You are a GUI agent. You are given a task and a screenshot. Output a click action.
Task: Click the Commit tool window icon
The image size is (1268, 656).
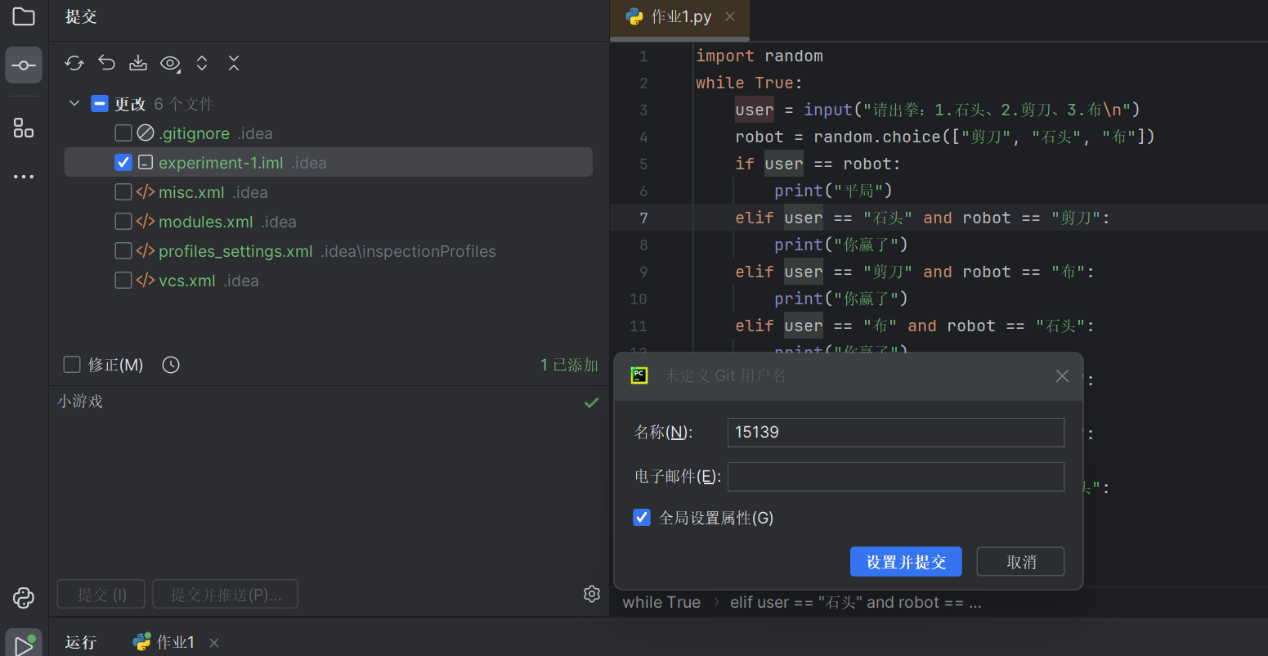point(23,65)
